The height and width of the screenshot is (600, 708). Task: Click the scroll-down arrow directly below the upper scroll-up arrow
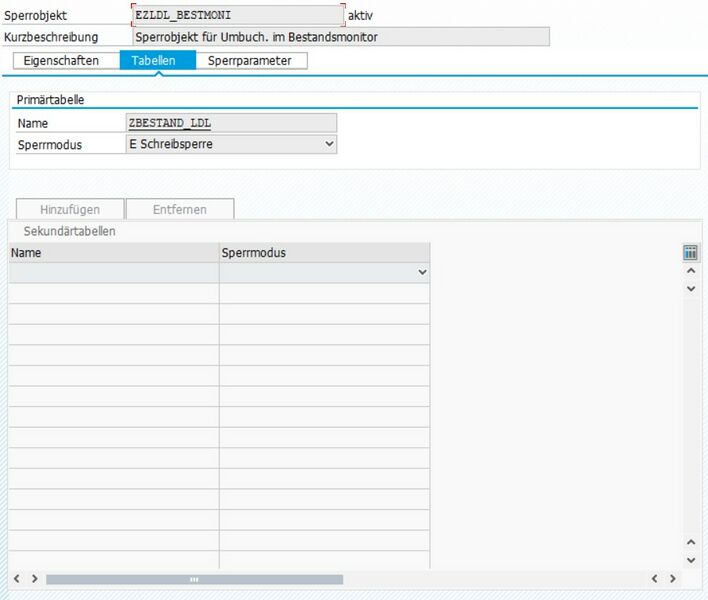click(690, 288)
